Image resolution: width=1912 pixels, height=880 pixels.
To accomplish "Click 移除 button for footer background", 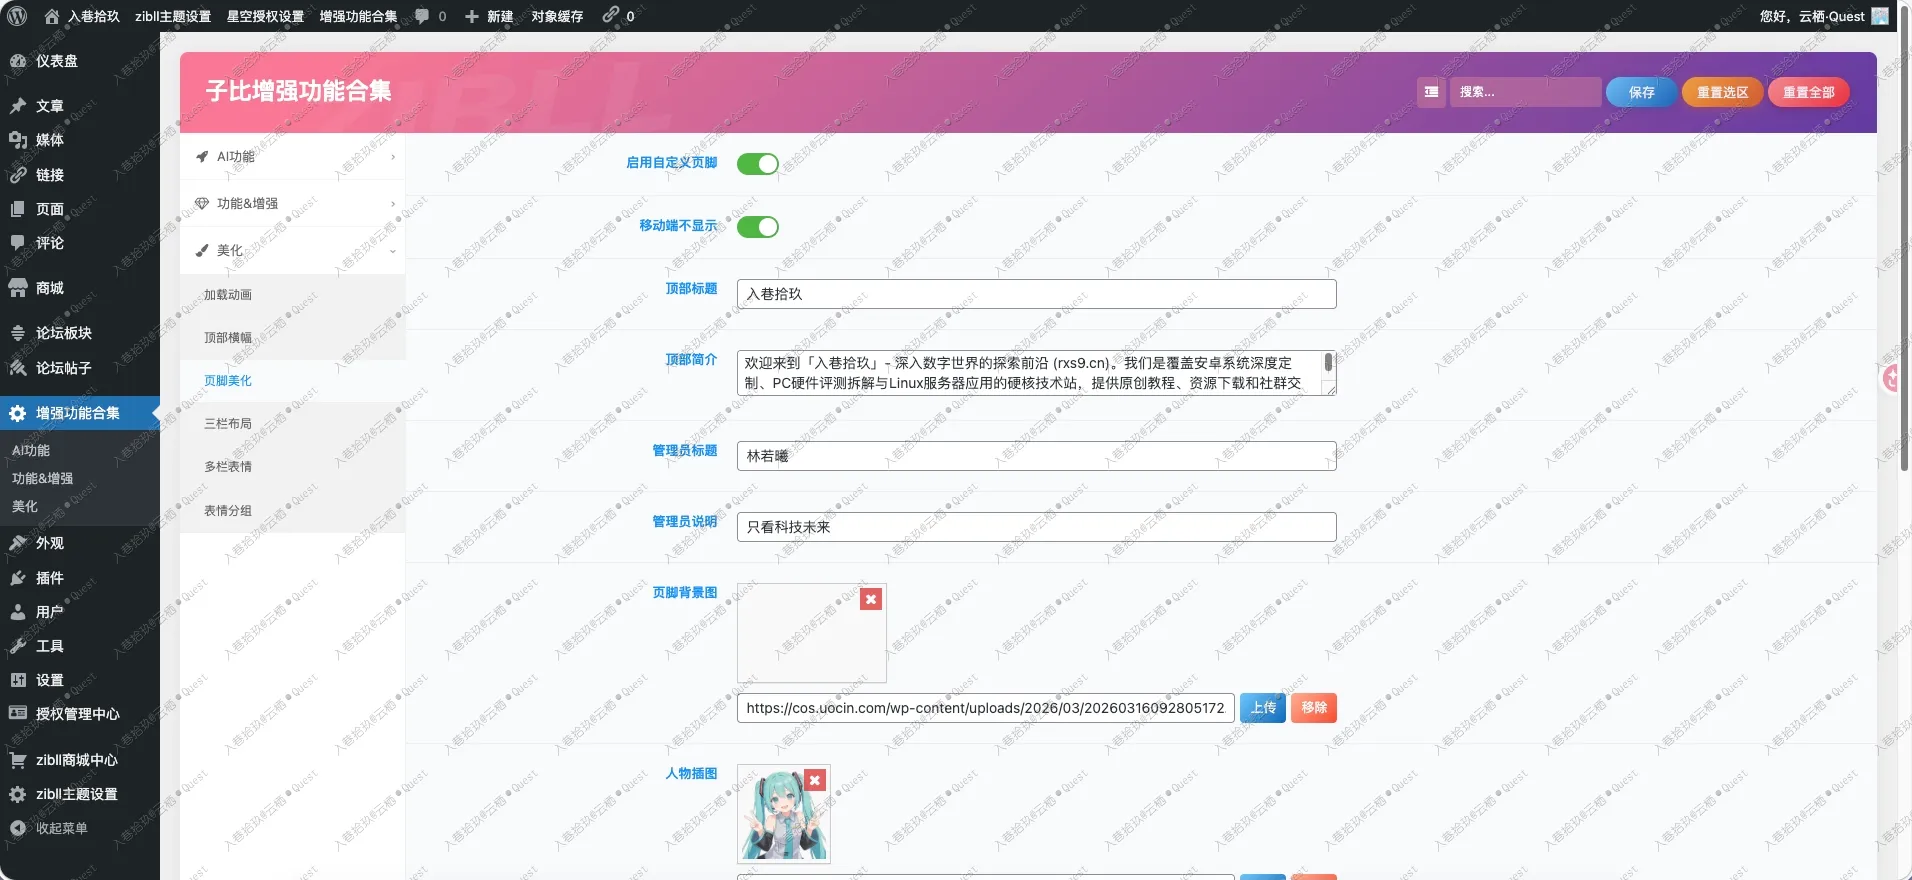I will point(1314,708).
